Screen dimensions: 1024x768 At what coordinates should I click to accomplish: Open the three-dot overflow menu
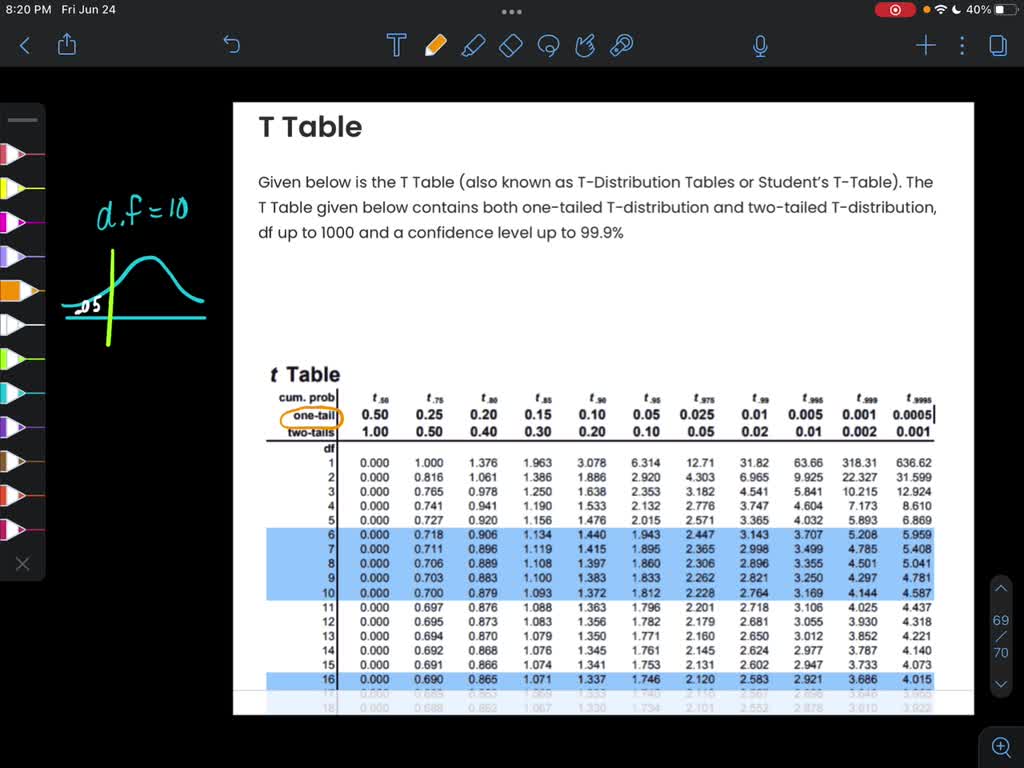tap(962, 45)
